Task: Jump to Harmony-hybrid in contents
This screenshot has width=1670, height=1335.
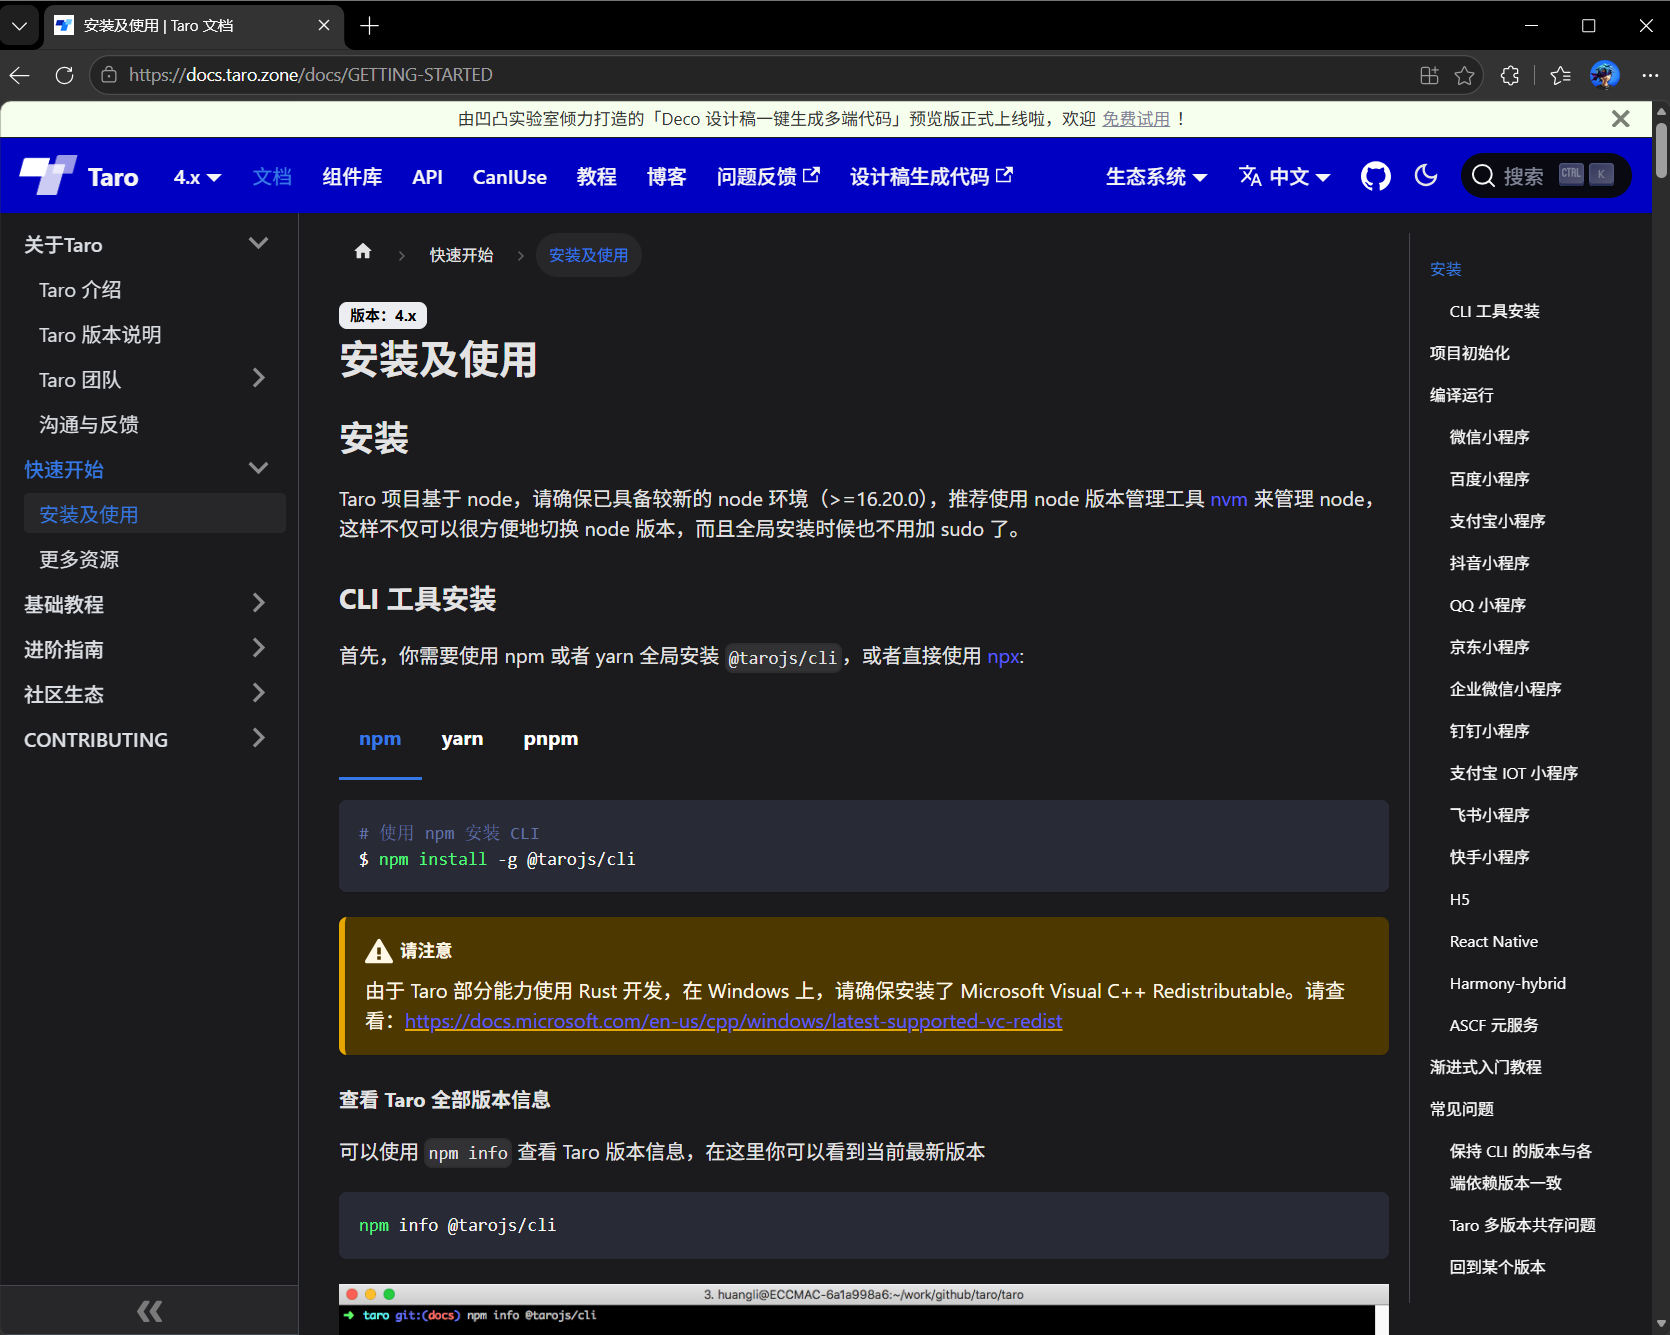Action: 1507,983
